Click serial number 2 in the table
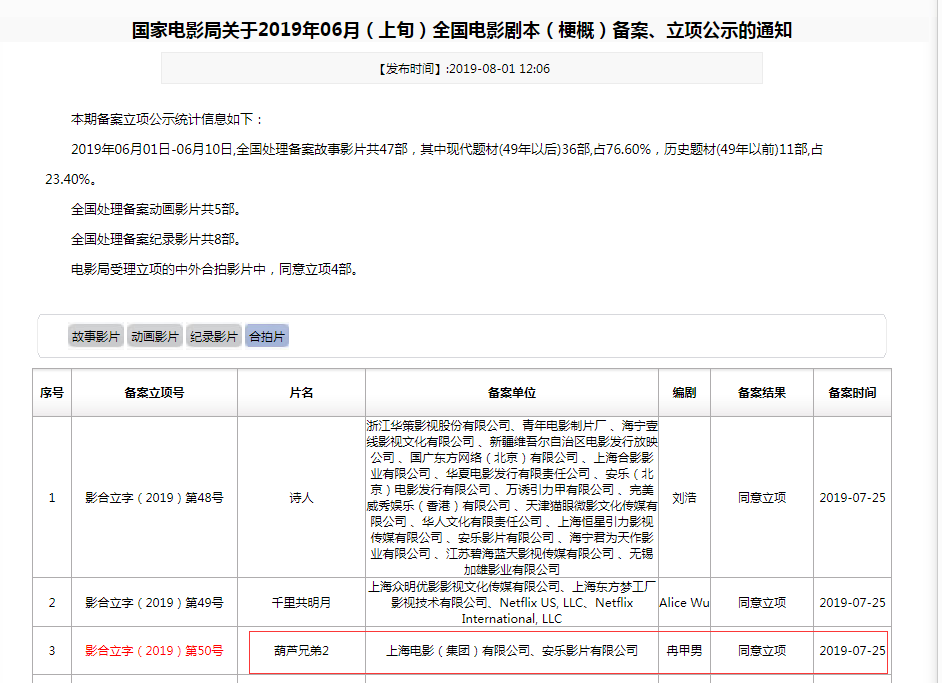The width and height of the screenshot is (942, 683). (52, 603)
